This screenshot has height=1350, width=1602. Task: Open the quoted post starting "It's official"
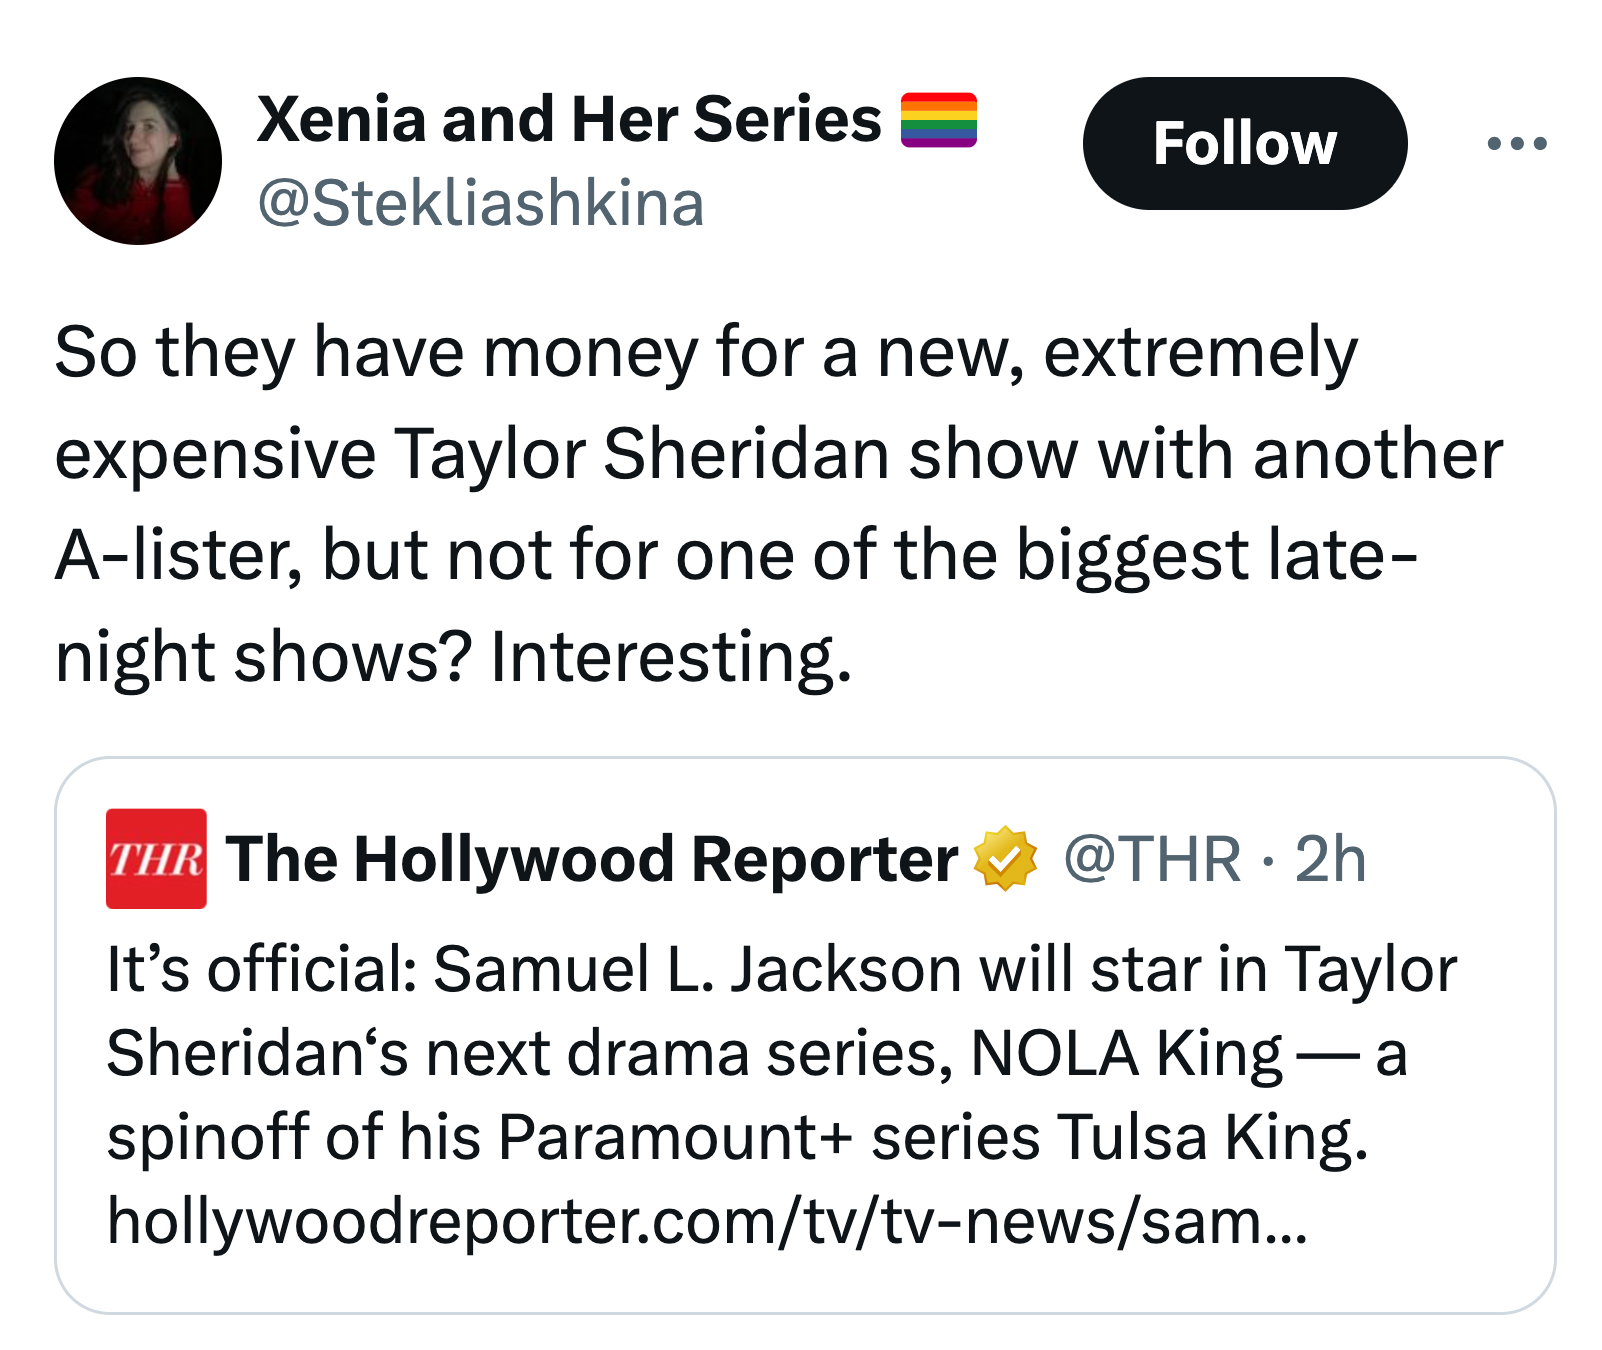(805, 1035)
